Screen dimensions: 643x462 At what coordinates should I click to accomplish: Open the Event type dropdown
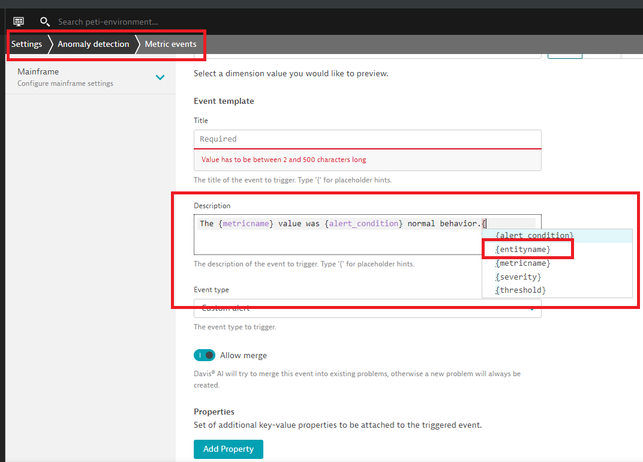click(367, 308)
